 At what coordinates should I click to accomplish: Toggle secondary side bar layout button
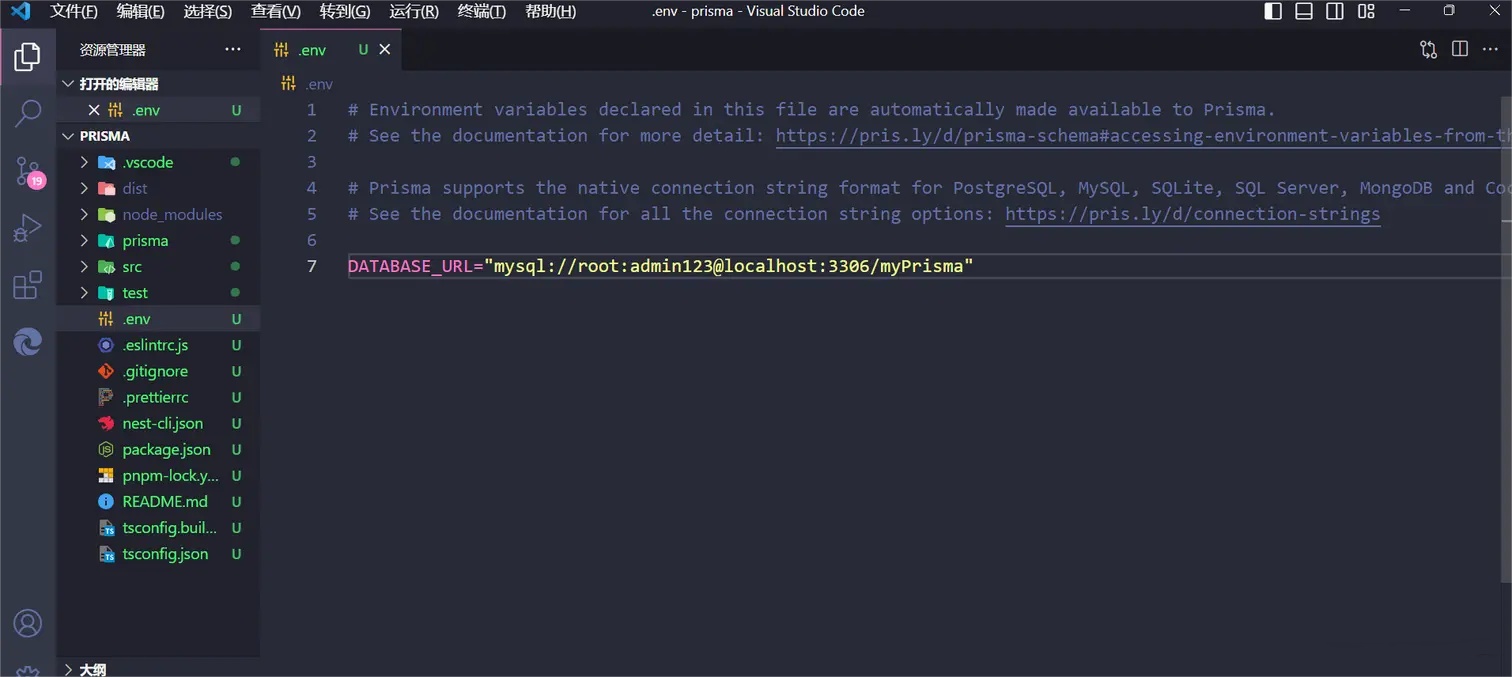click(x=1335, y=11)
